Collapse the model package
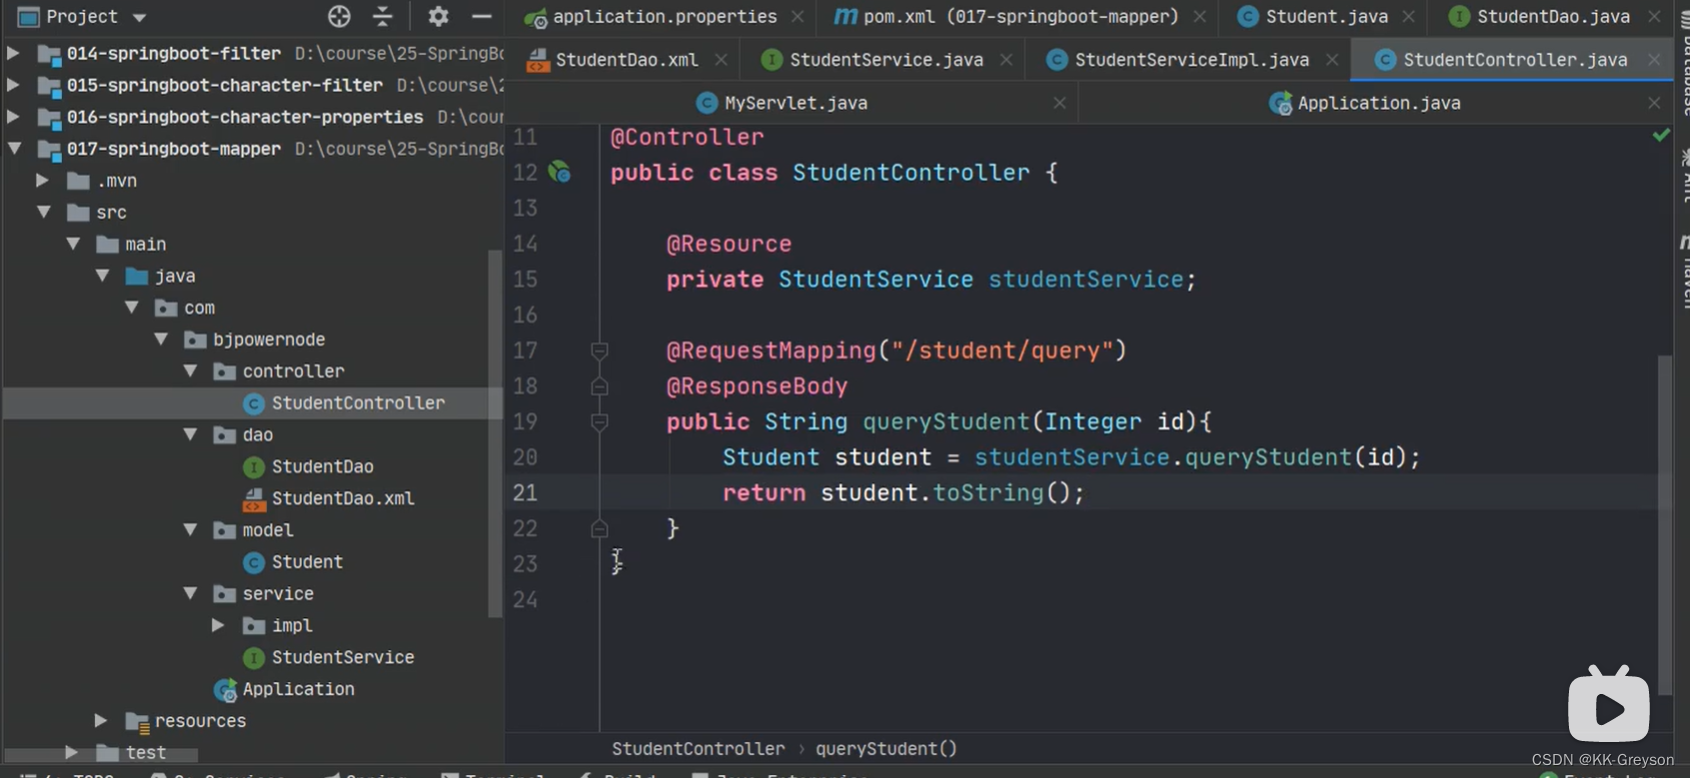The height and width of the screenshot is (778, 1690). pos(190,530)
